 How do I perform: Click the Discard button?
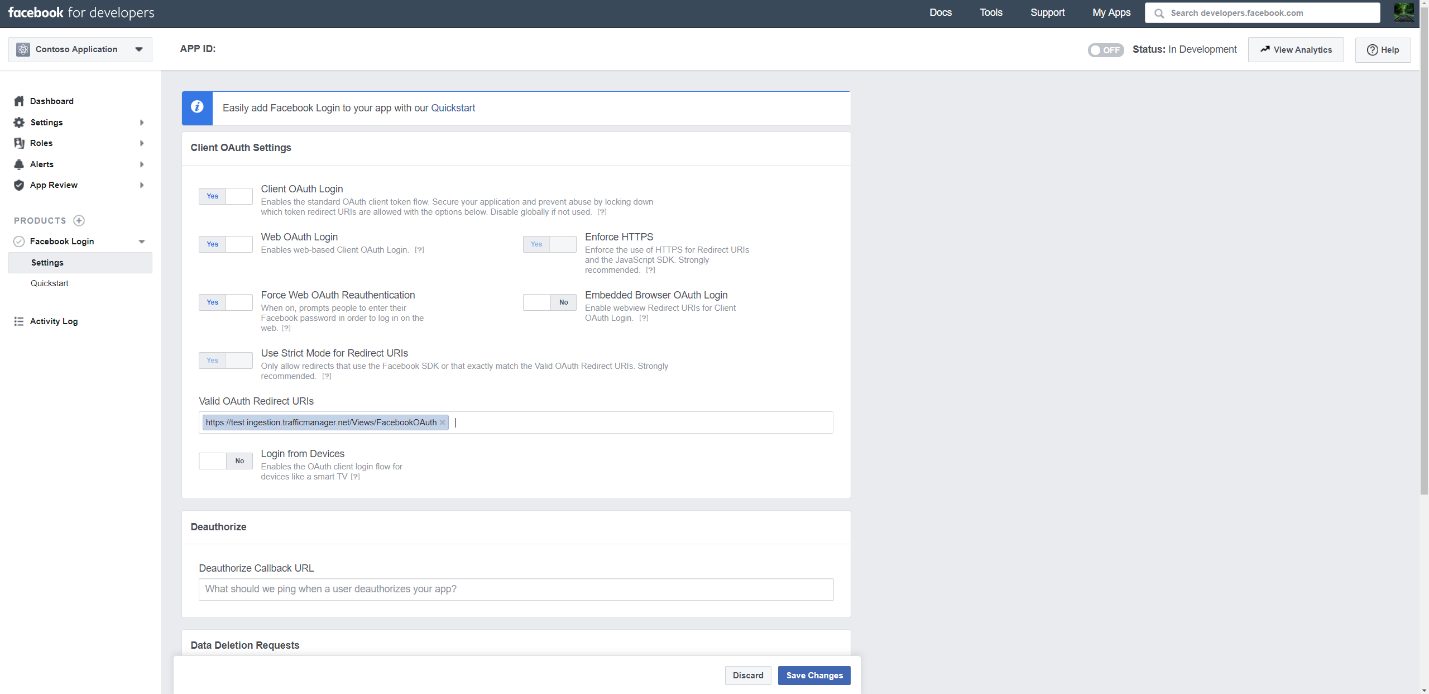click(748, 675)
